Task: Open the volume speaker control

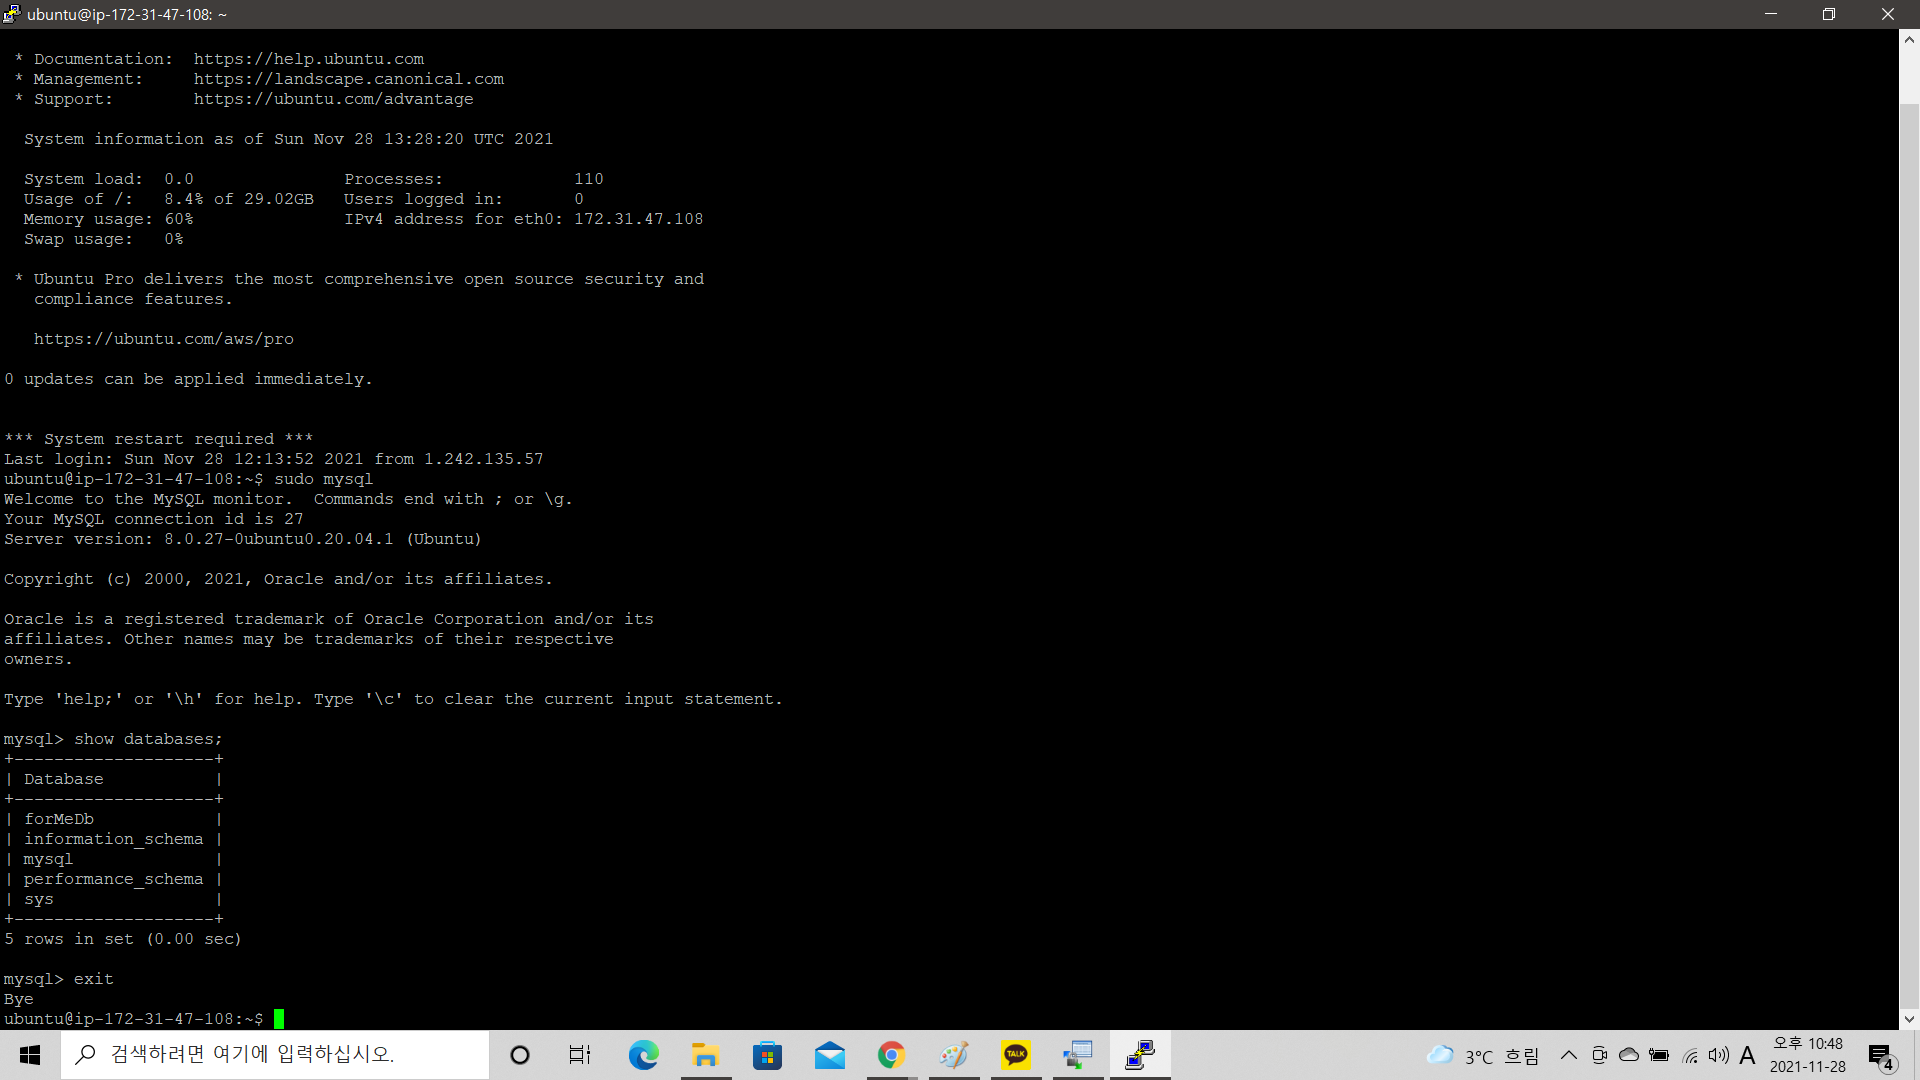Action: coord(1718,1055)
